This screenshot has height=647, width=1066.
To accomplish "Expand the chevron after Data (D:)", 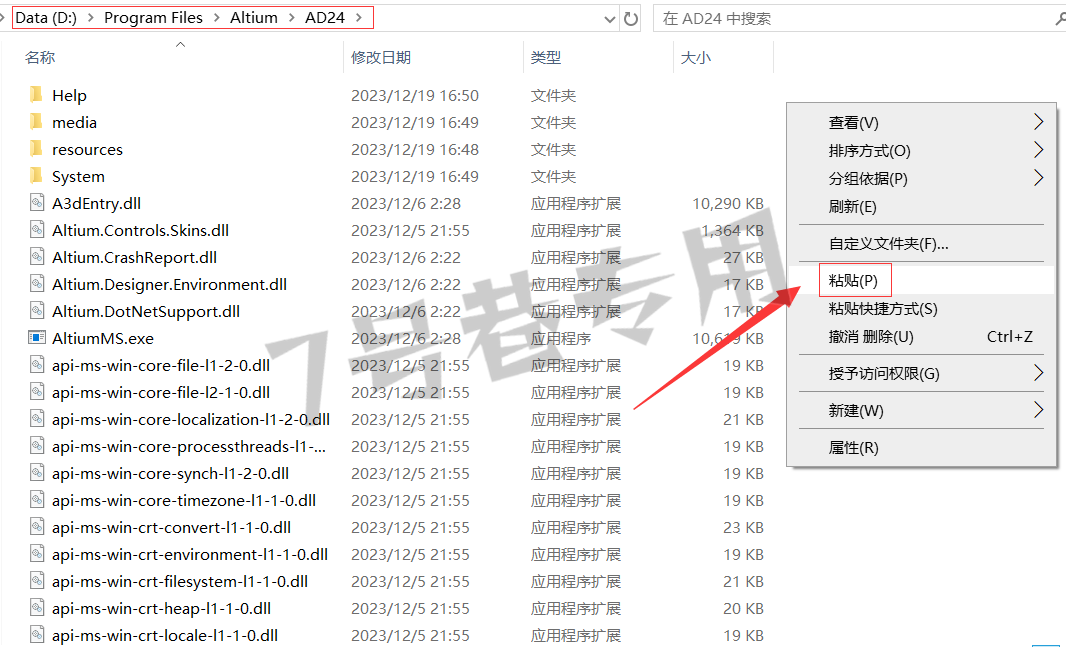I will point(90,18).
